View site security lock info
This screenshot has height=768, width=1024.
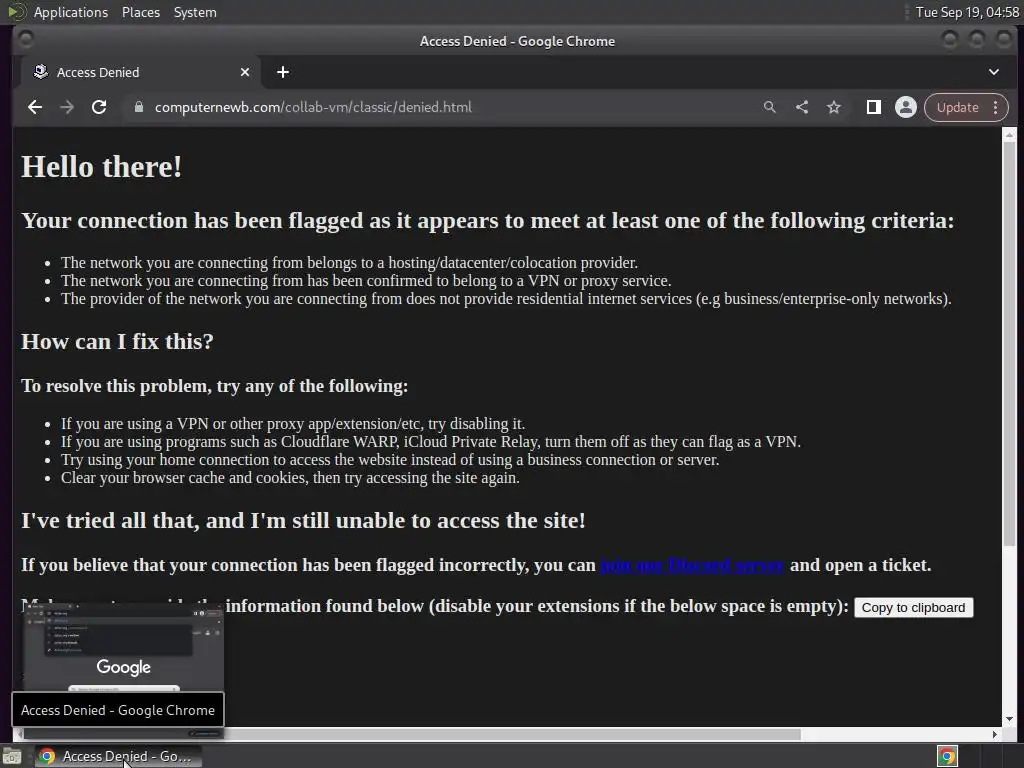click(x=138, y=107)
